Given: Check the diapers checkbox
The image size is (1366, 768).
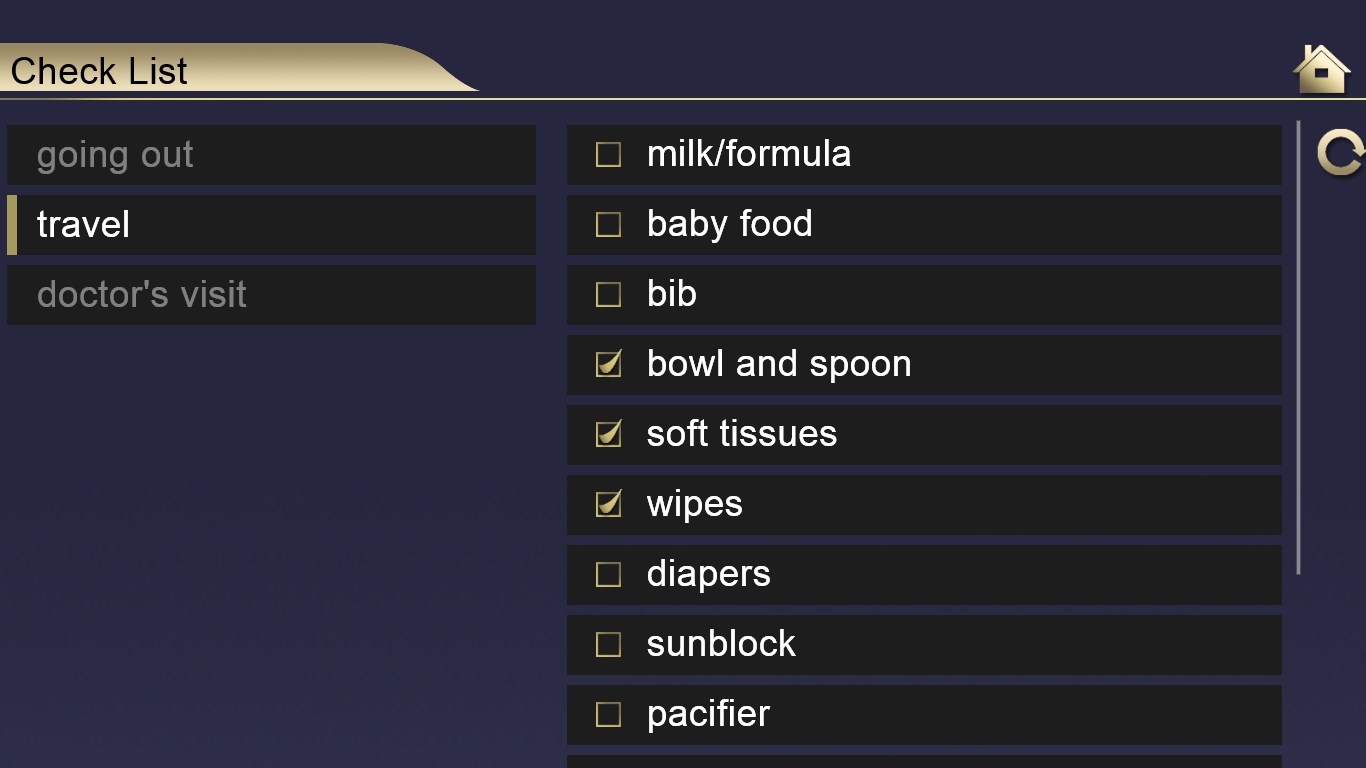Looking at the screenshot, I should 608,575.
